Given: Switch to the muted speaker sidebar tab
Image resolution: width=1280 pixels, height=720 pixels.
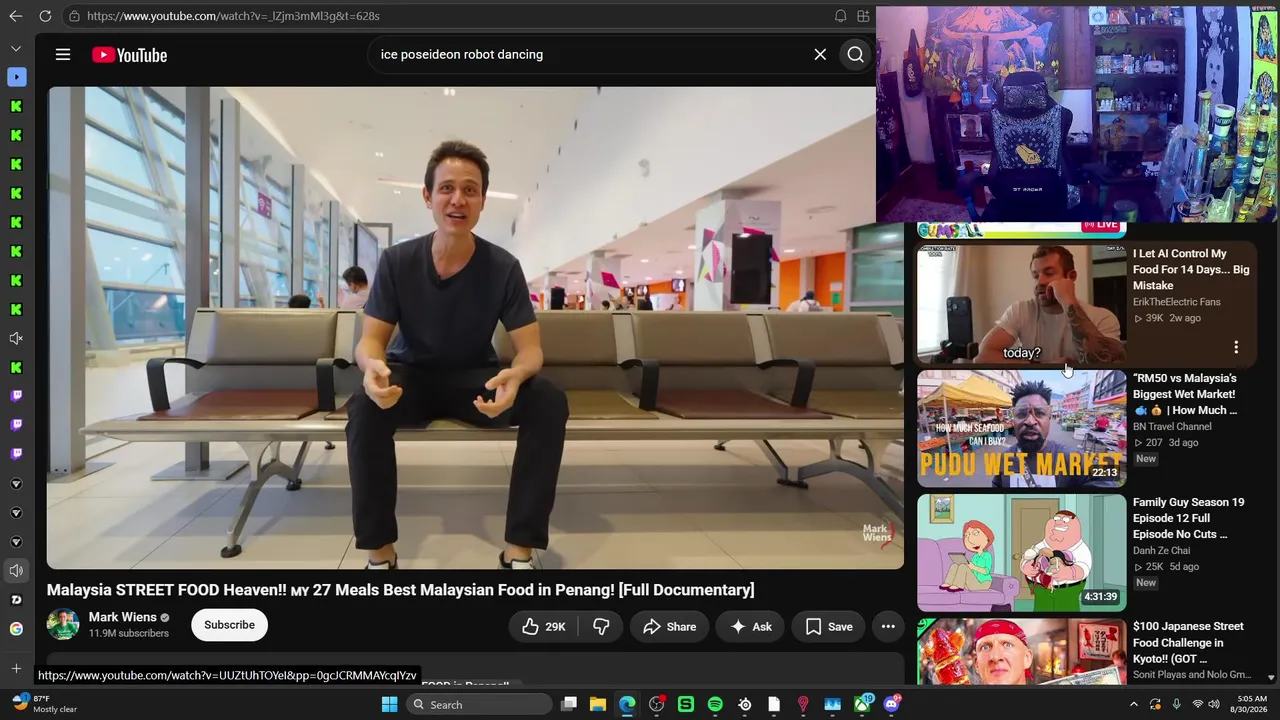Looking at the screenshot, I should click(x=16, y=339).
